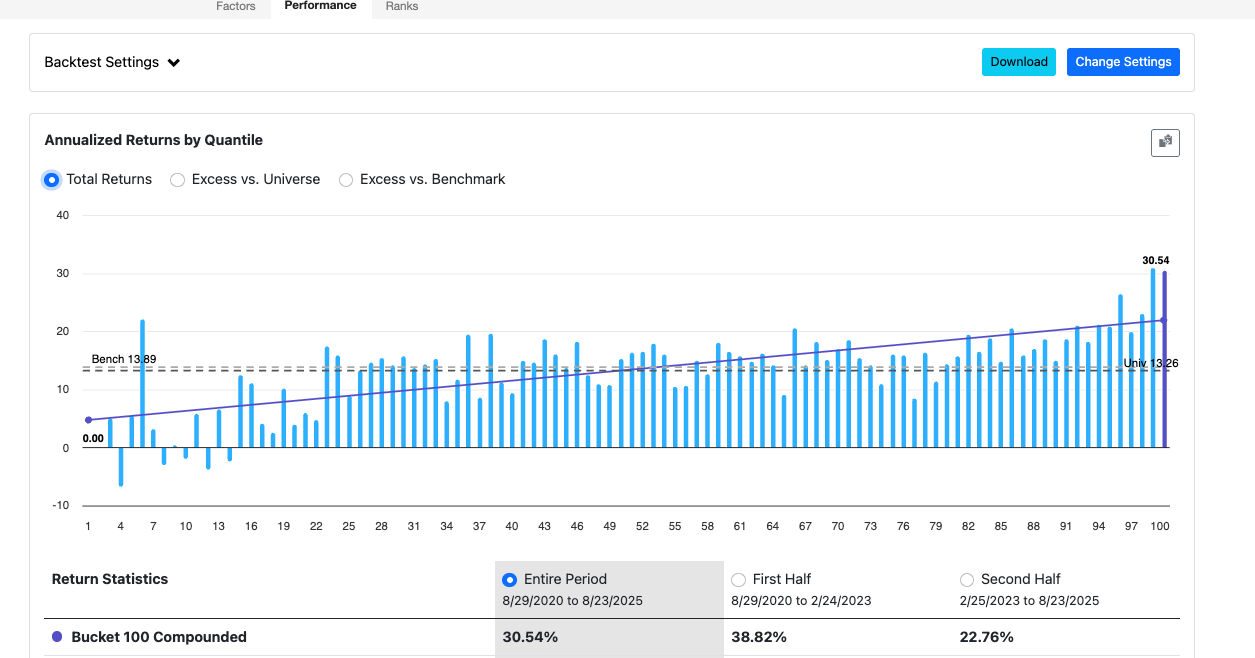This screenshot has height=658, width=1255.
Task: Select Excess vs. Benchmark radio button
Action: (346, 180)
